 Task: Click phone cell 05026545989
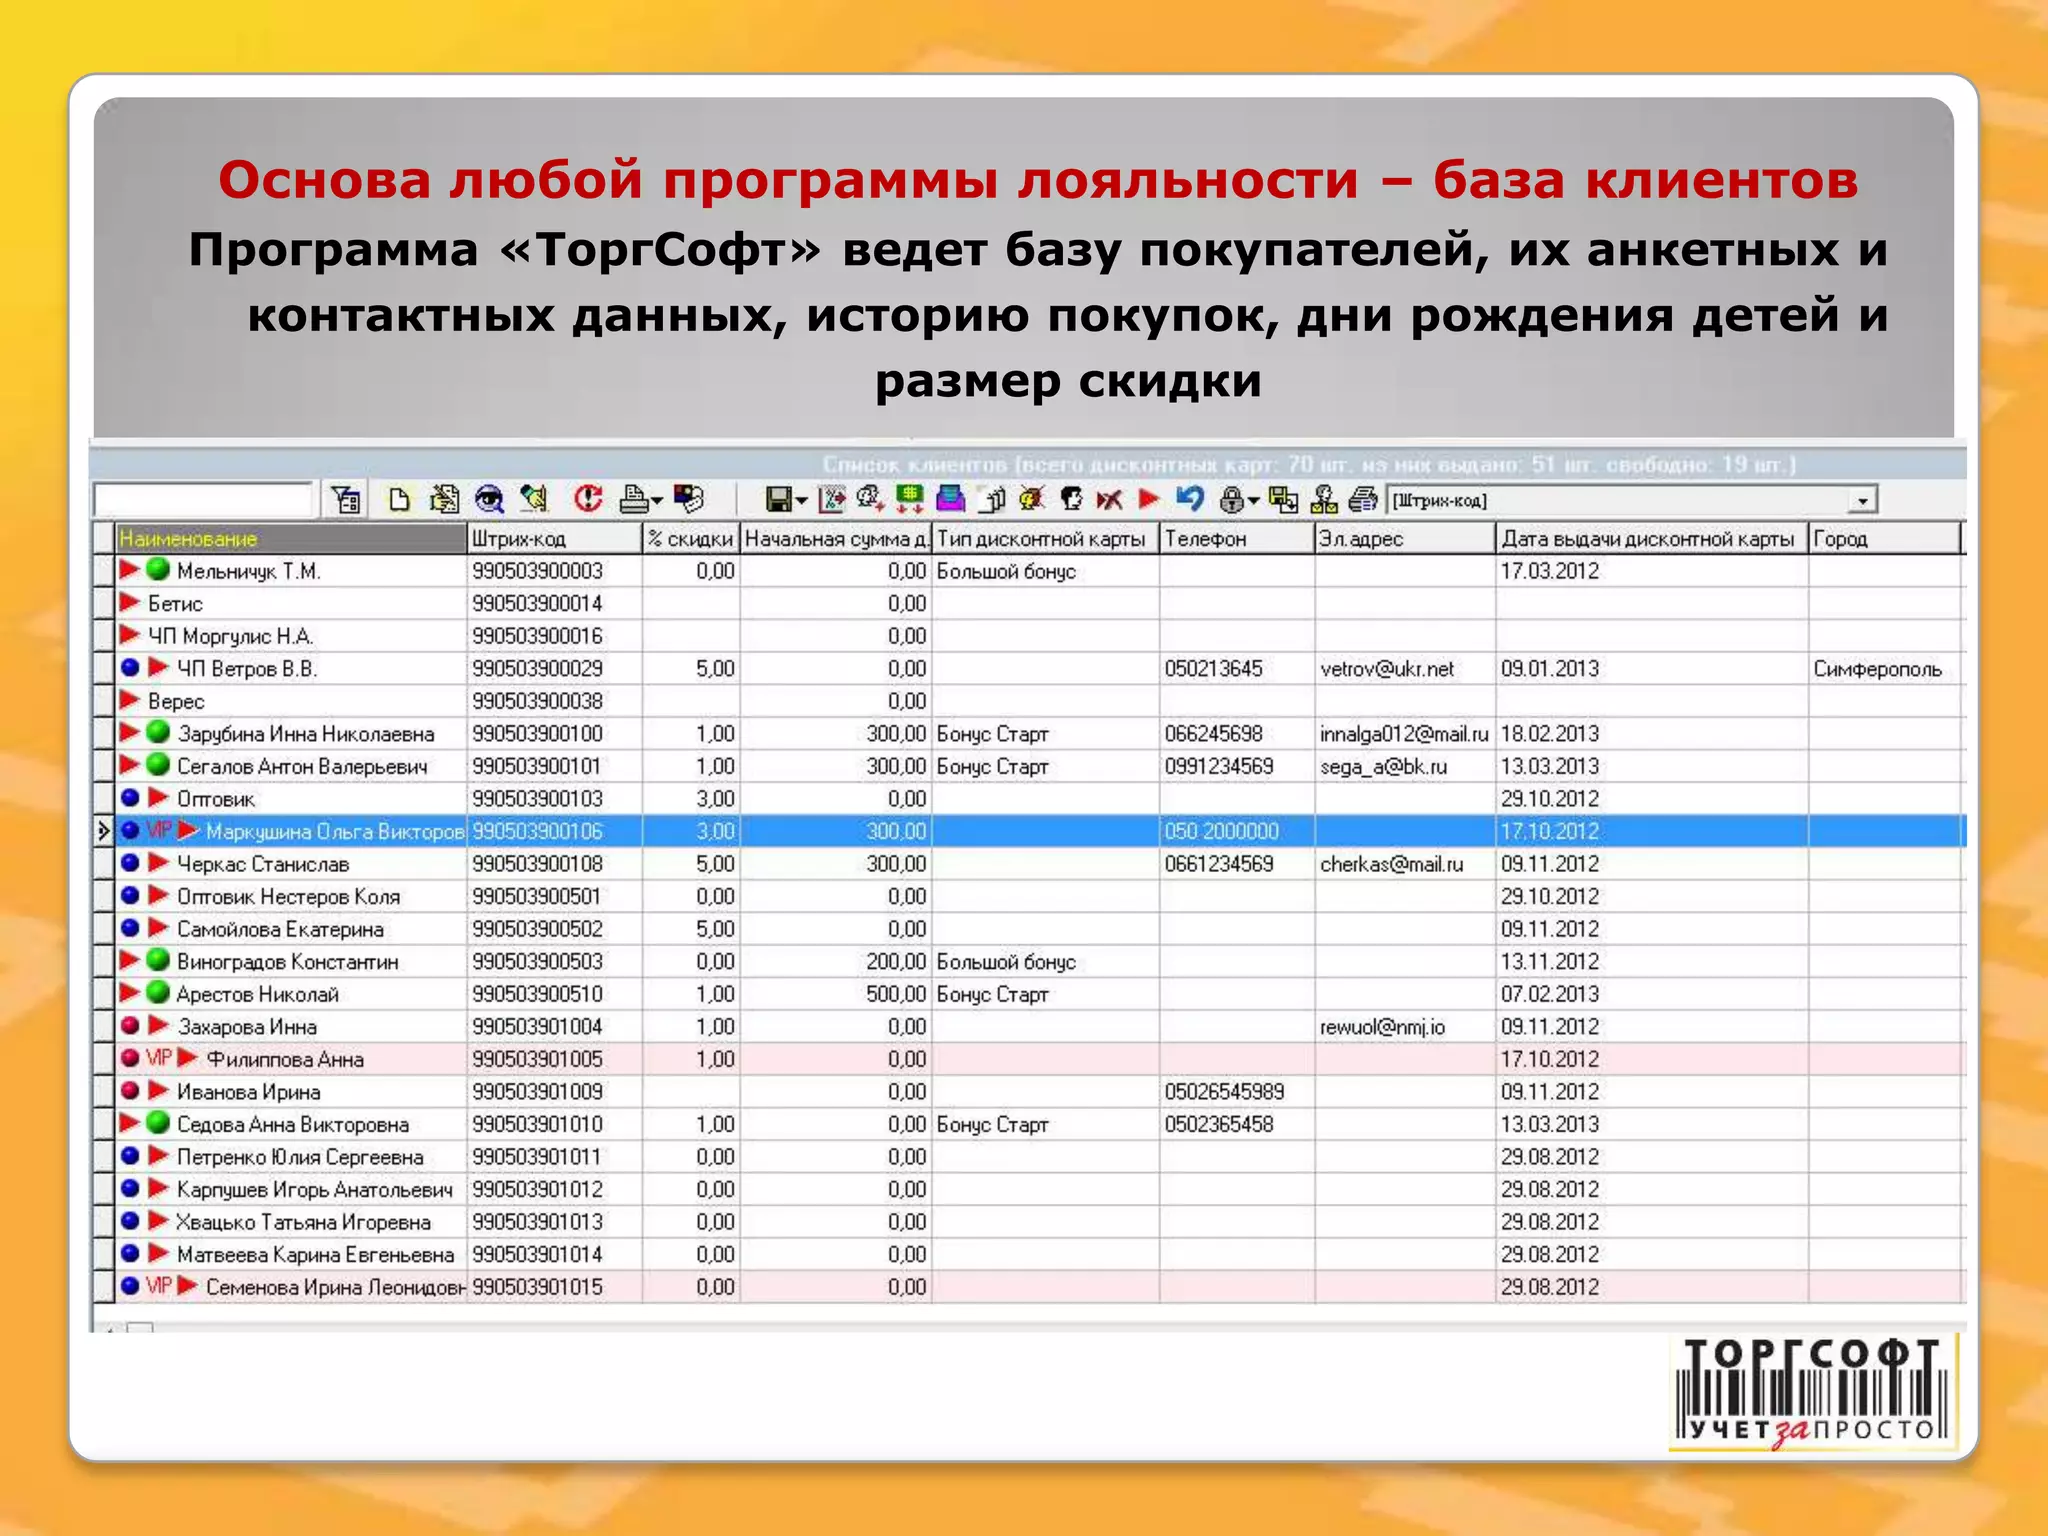tap(1237, 1091)
